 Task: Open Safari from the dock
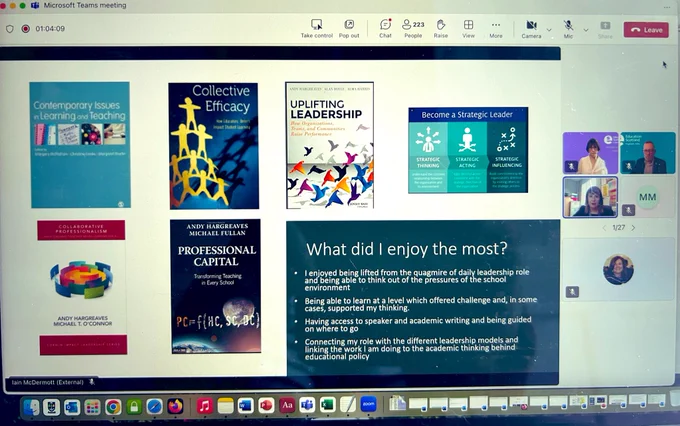coord(154,406)
